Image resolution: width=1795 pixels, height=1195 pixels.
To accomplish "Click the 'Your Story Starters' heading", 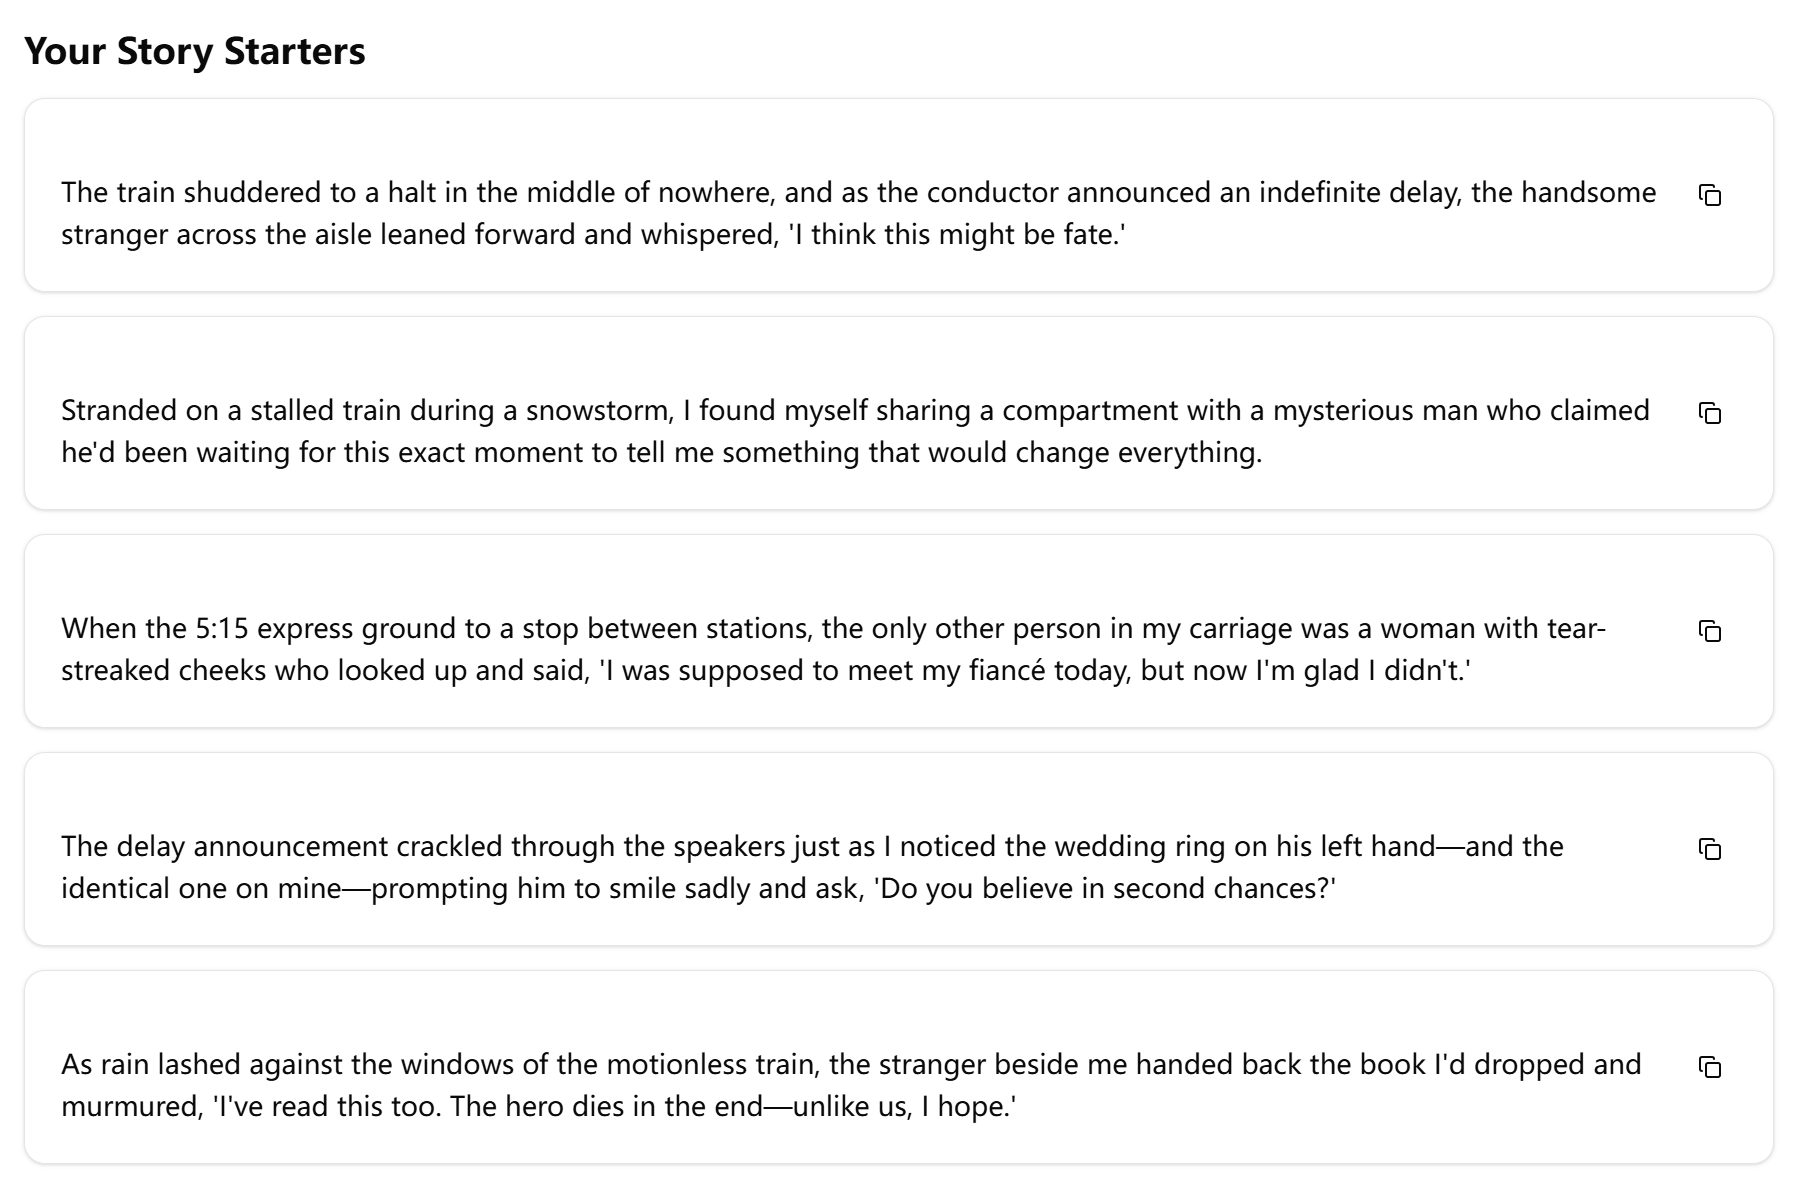I will pyautogui.click(x=196, y=50).
